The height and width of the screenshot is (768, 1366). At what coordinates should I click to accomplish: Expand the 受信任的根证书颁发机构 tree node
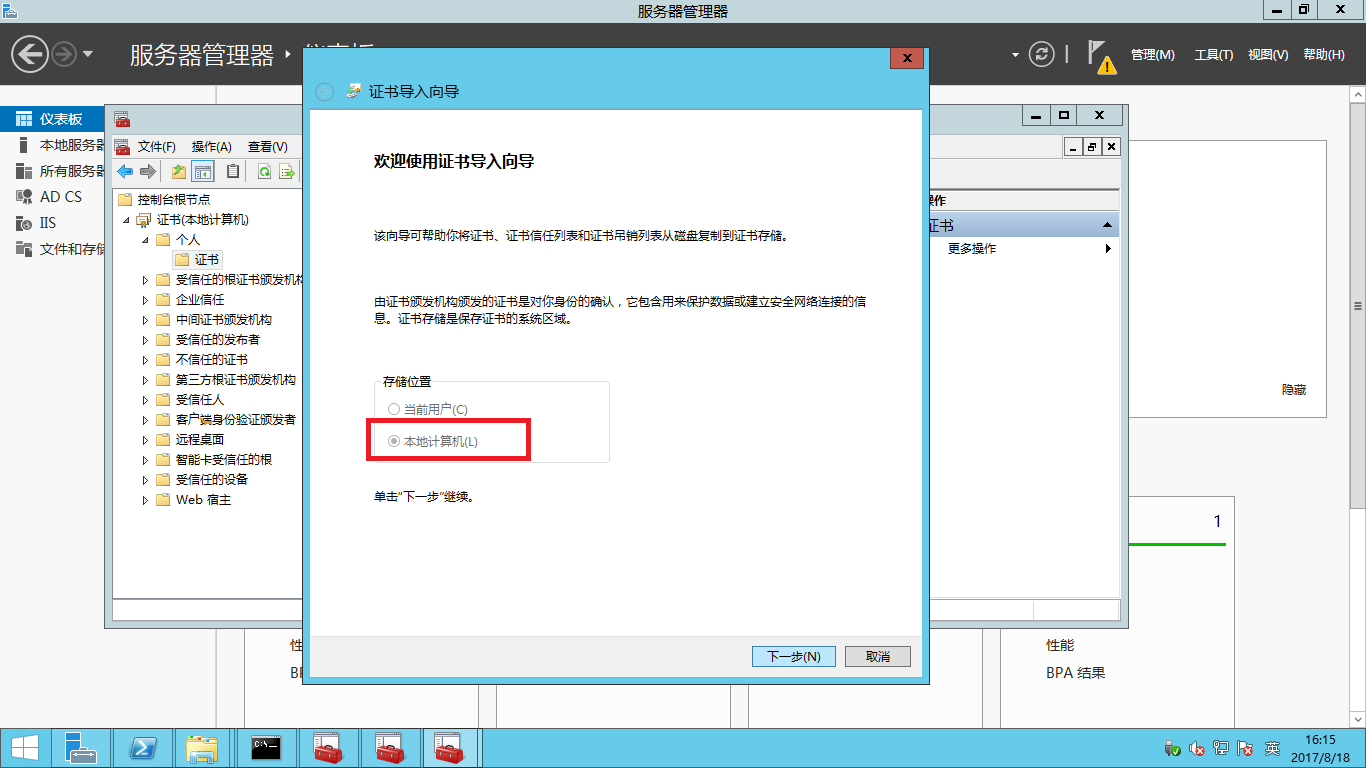(145, 280)
